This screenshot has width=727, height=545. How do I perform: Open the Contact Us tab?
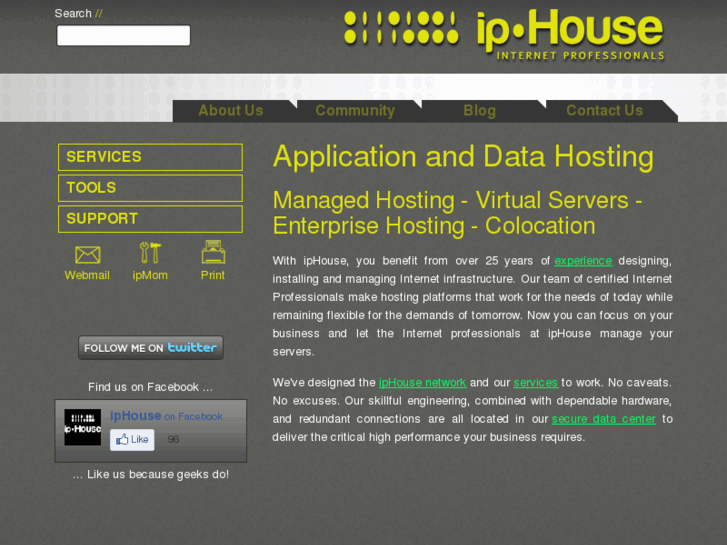[x=605, y=111]
